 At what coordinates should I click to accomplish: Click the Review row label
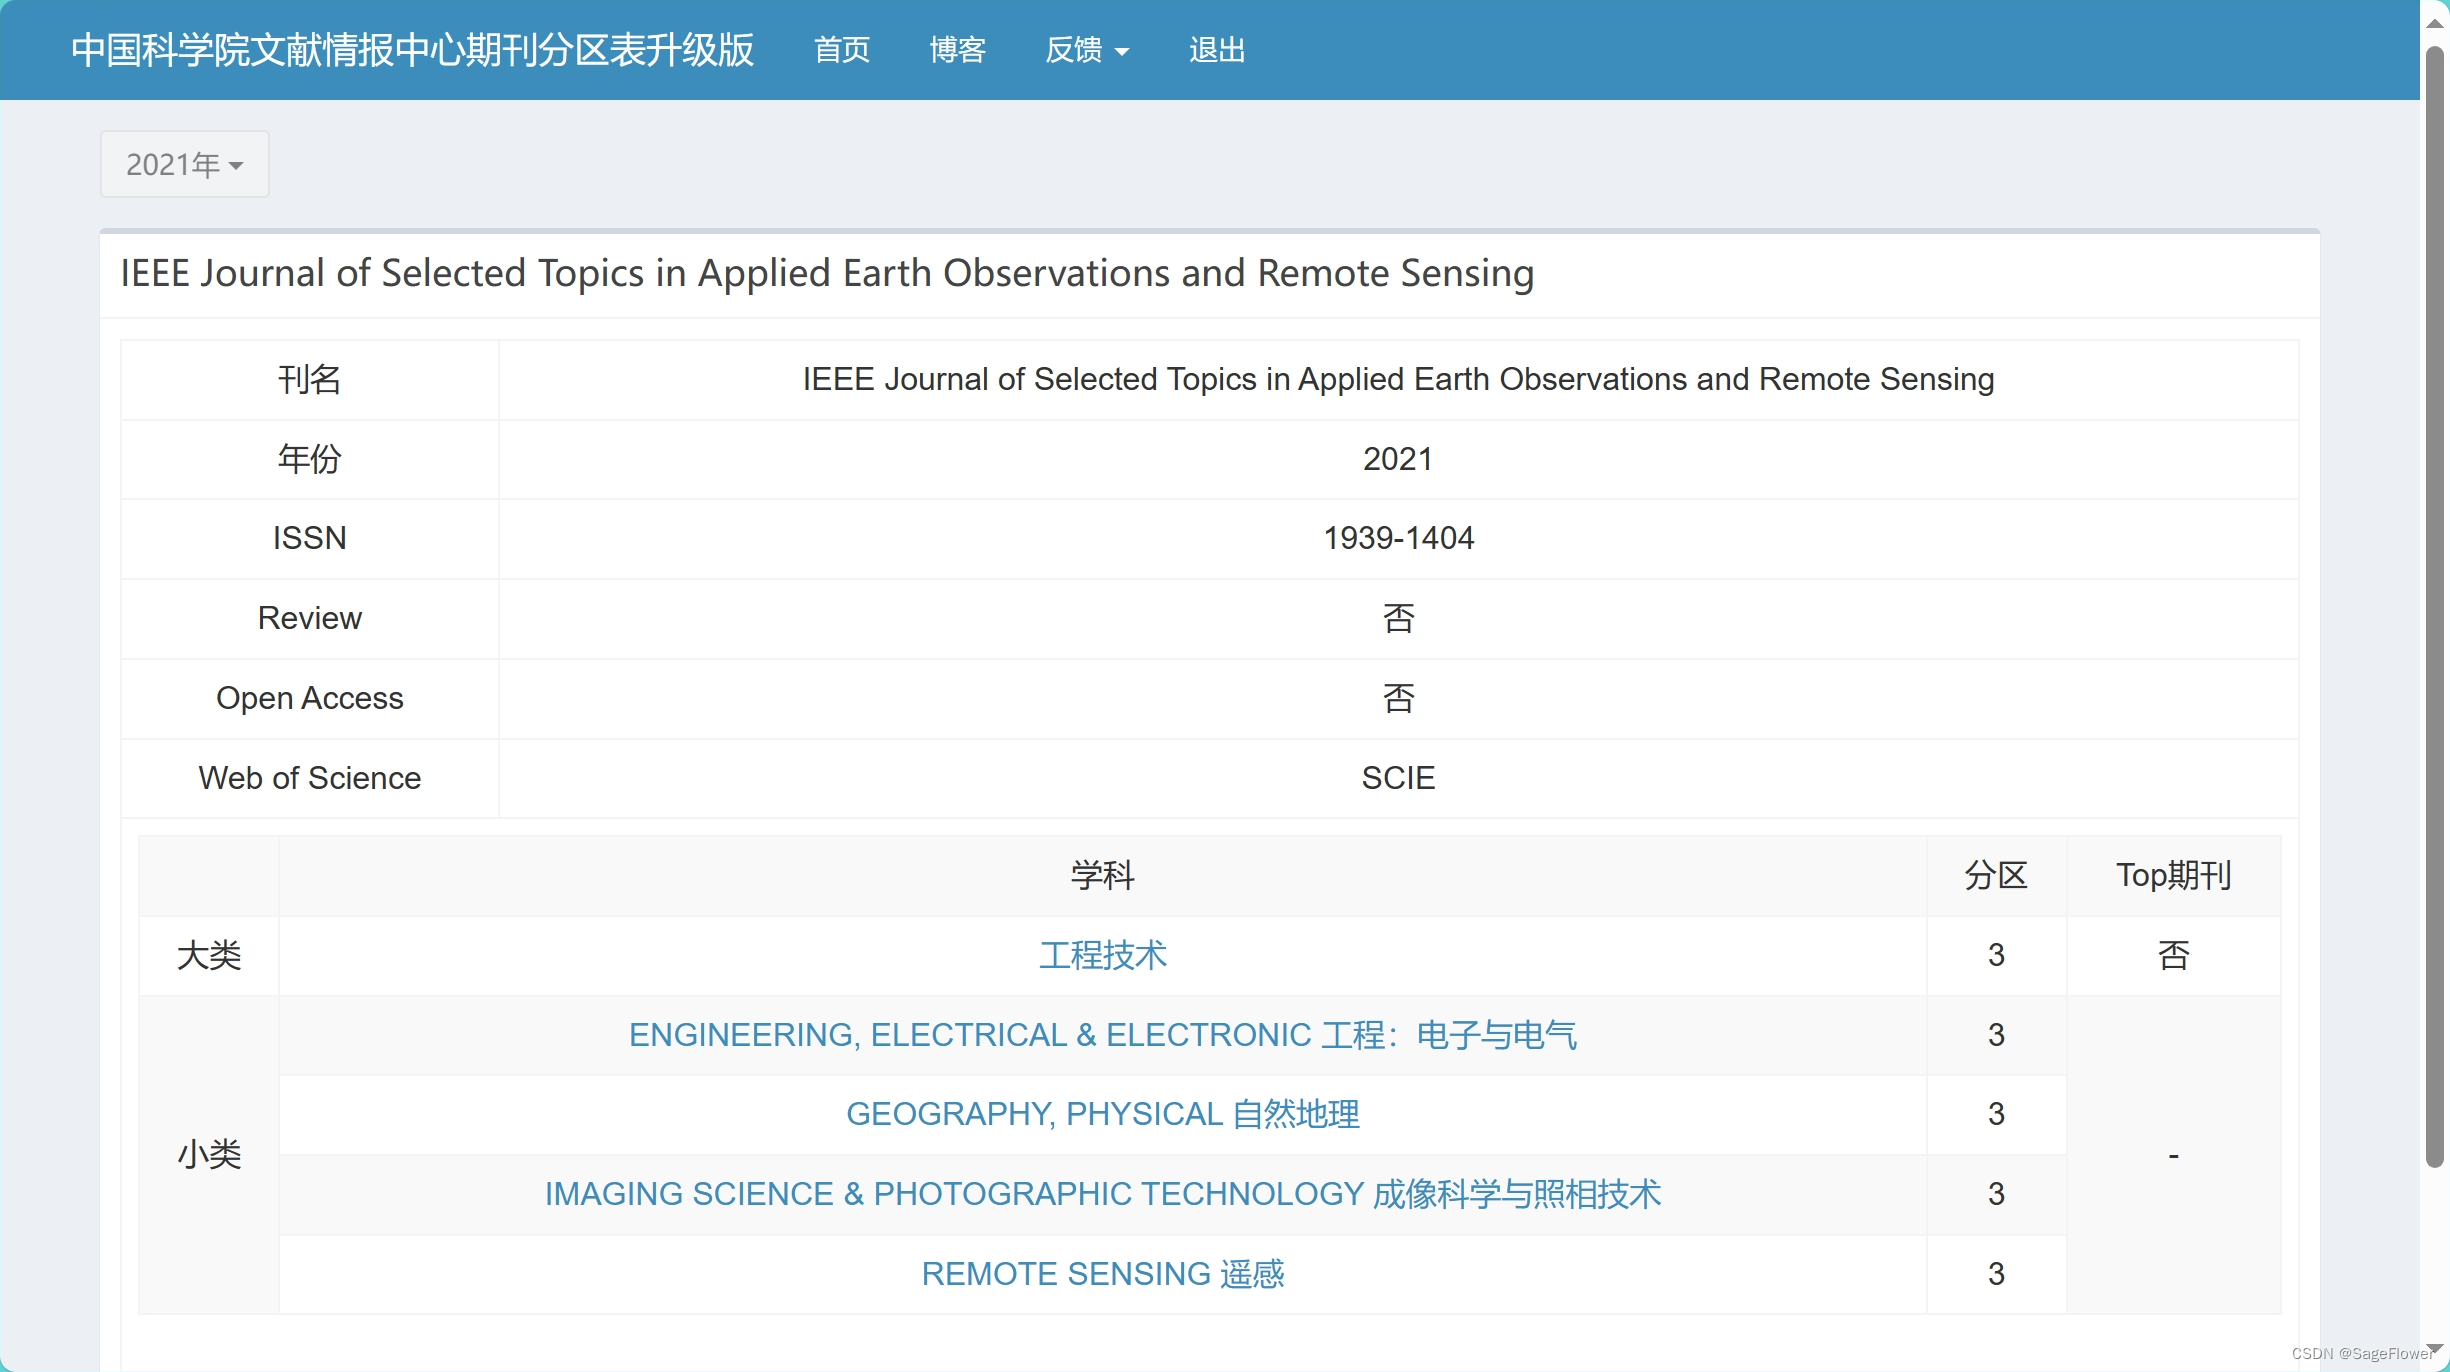[x=310, y=618]
